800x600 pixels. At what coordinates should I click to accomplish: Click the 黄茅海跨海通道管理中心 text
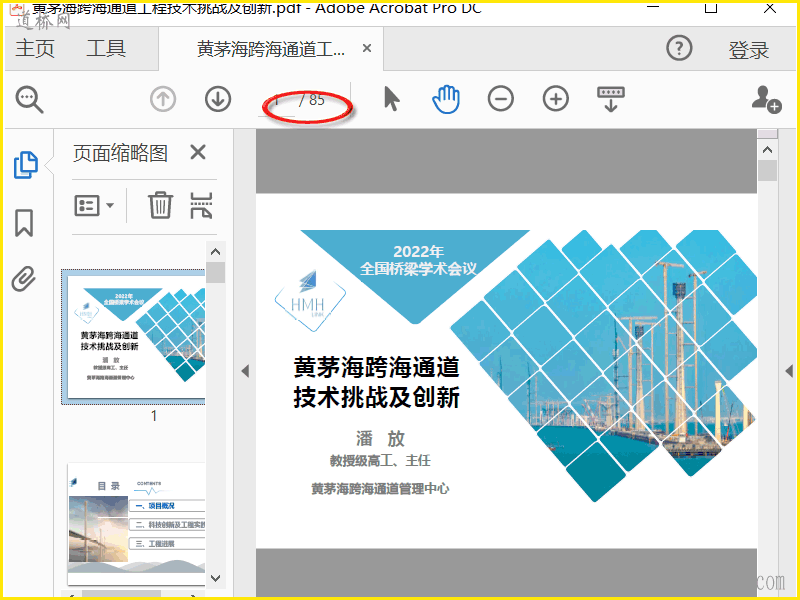pos(380,489)
